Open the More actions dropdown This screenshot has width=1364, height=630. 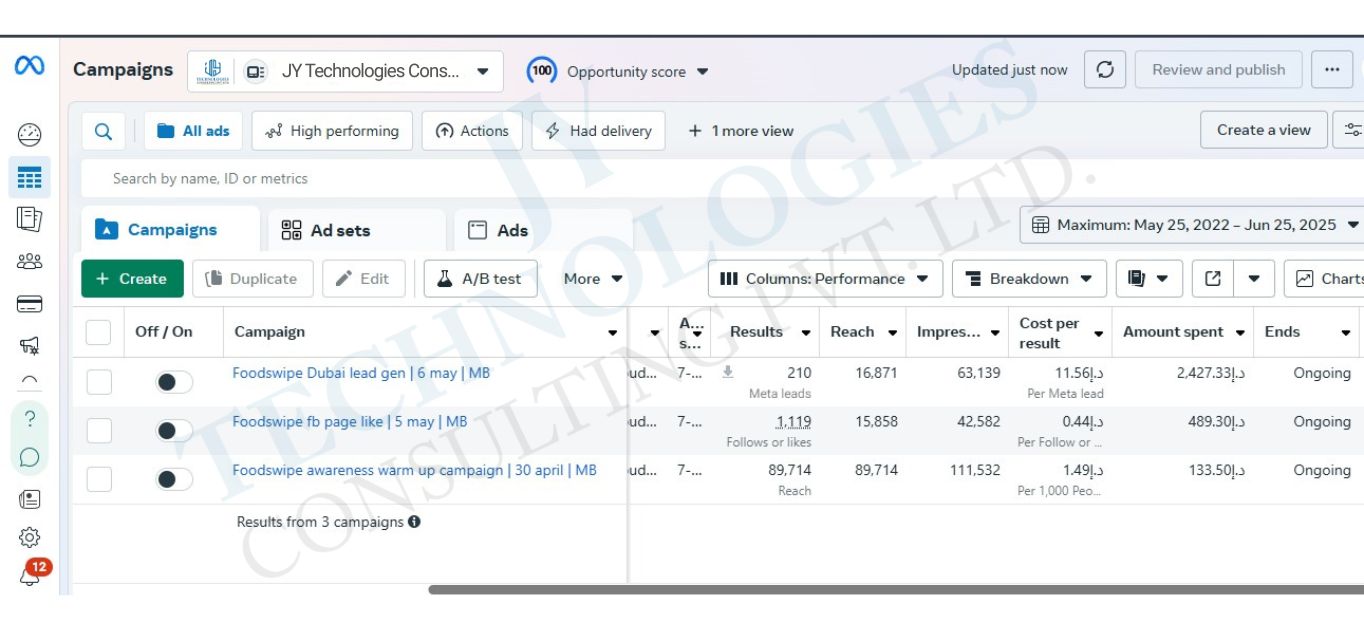click(593, 279)
